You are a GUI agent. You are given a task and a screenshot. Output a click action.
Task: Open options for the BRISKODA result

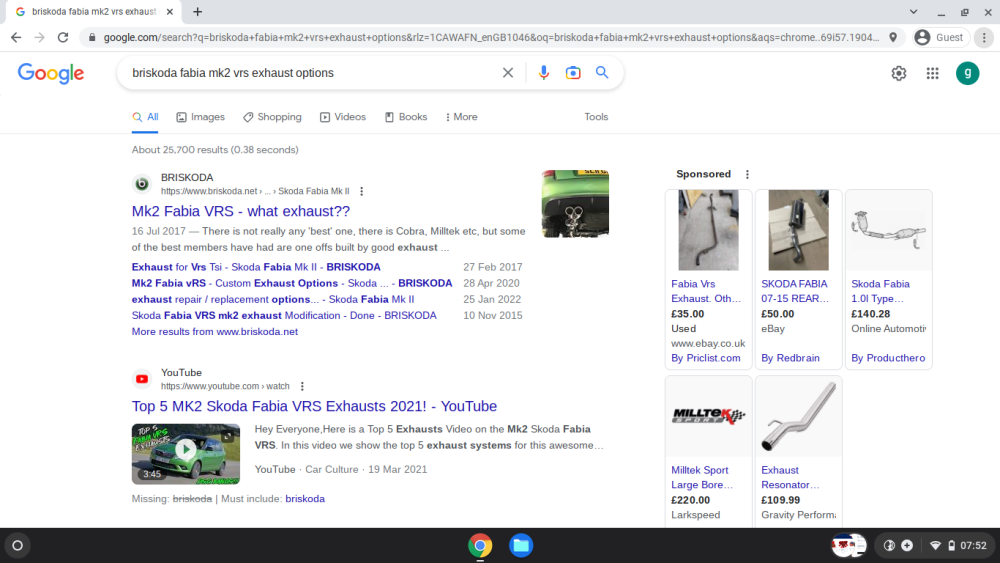(362, 191)
